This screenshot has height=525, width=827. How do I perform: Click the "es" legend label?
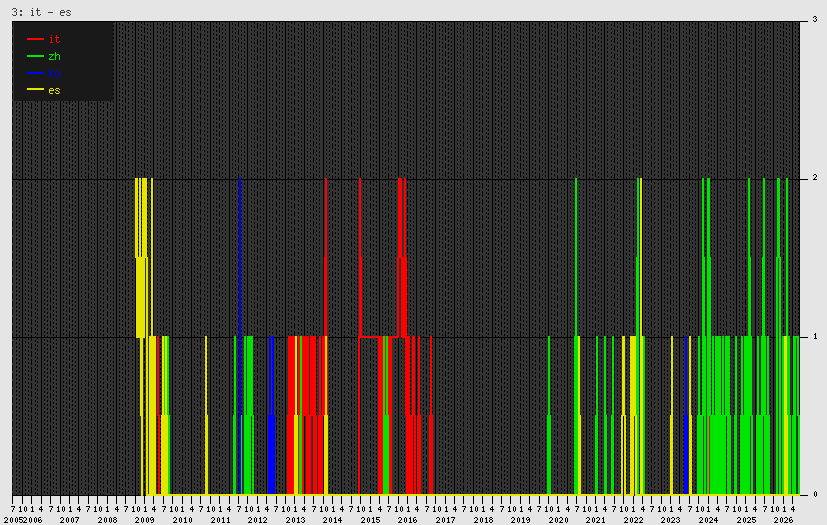[x=54, y=90]
